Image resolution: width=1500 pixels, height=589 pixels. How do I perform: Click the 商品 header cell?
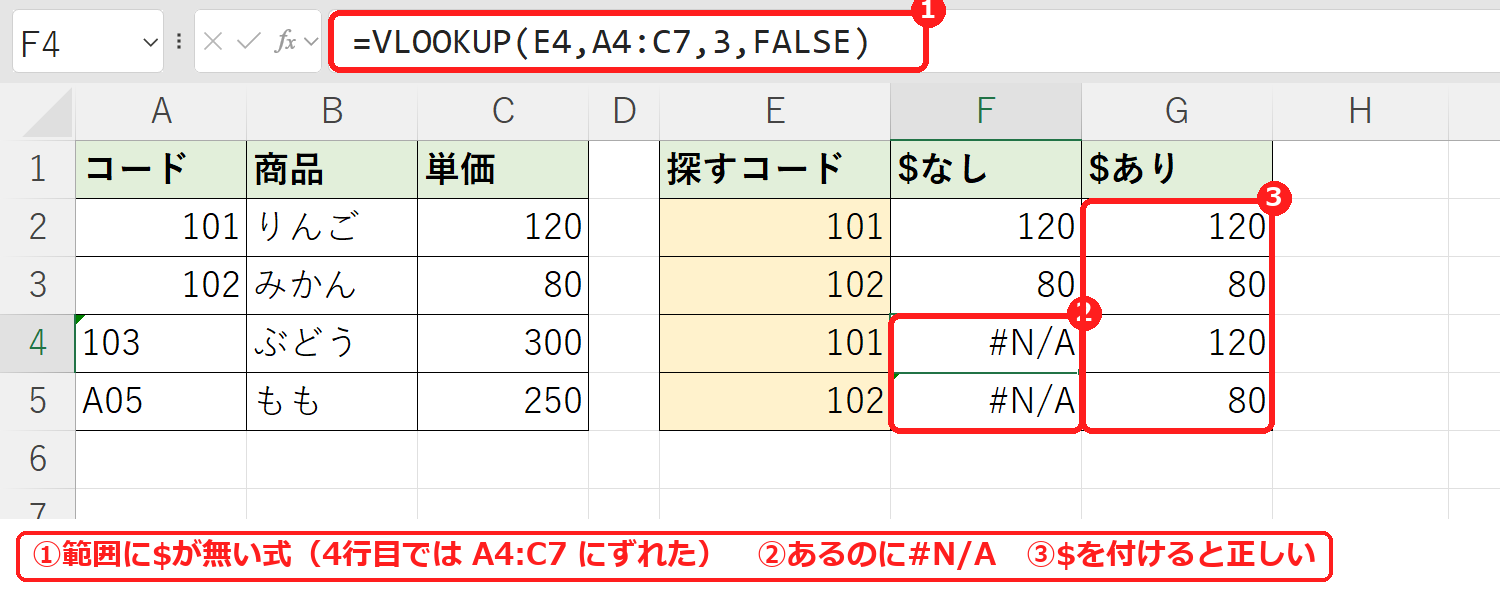coord(332,169)
